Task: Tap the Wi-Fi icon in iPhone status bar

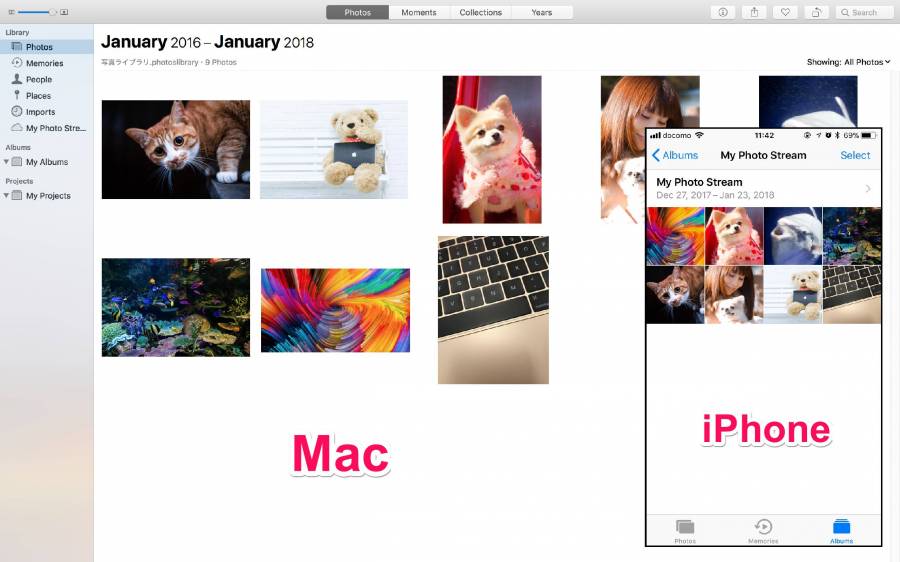Action: pos(699,135)
